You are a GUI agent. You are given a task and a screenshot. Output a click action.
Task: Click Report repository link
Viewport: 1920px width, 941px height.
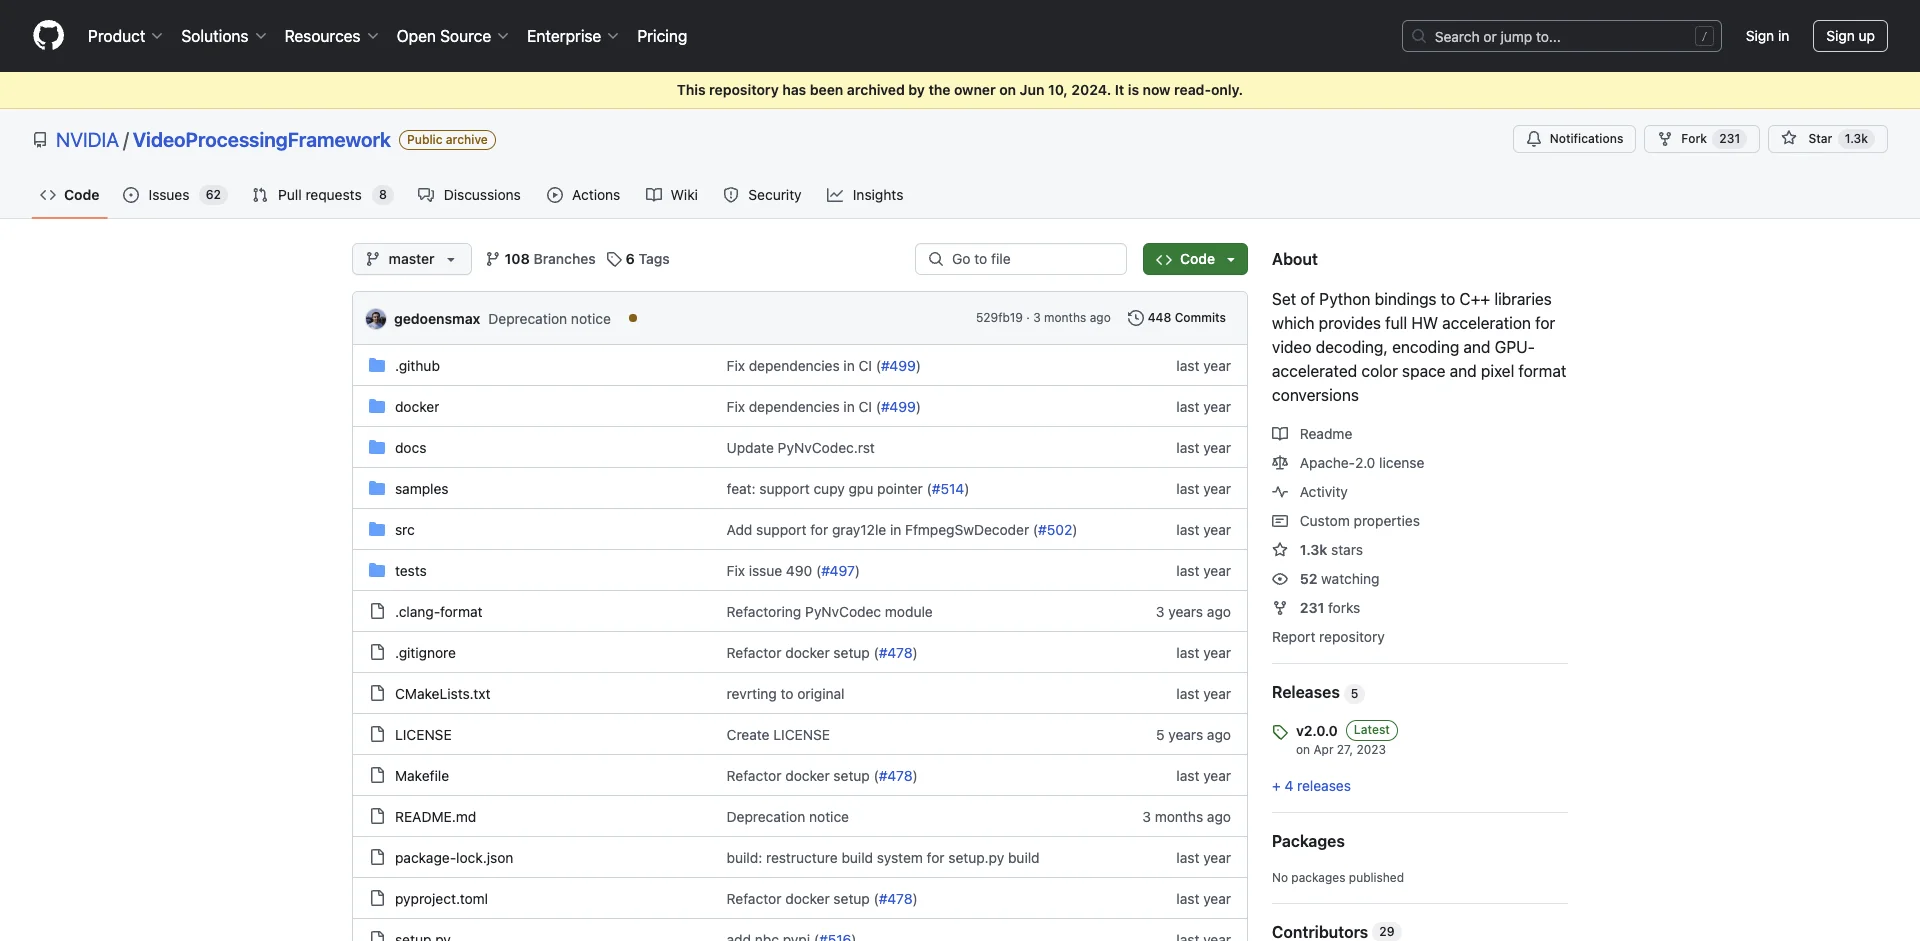(1328, 637)
